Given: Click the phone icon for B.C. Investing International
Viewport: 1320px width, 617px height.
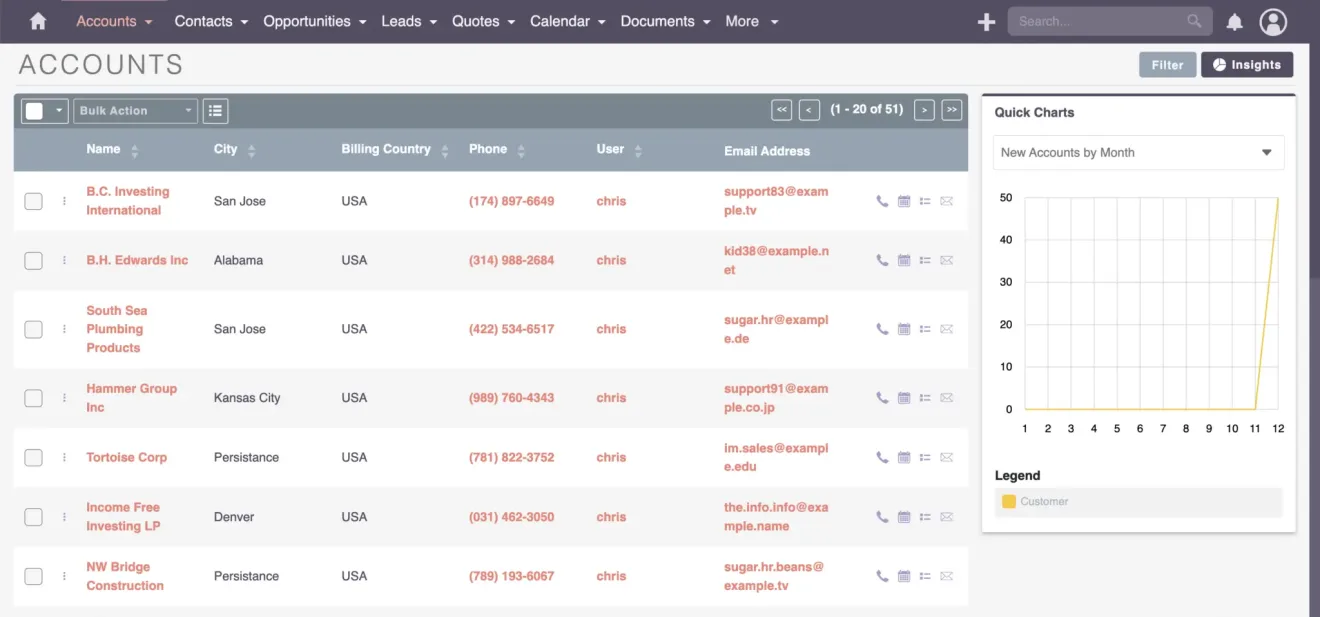Looking at the screenshot, I should 881,200.
